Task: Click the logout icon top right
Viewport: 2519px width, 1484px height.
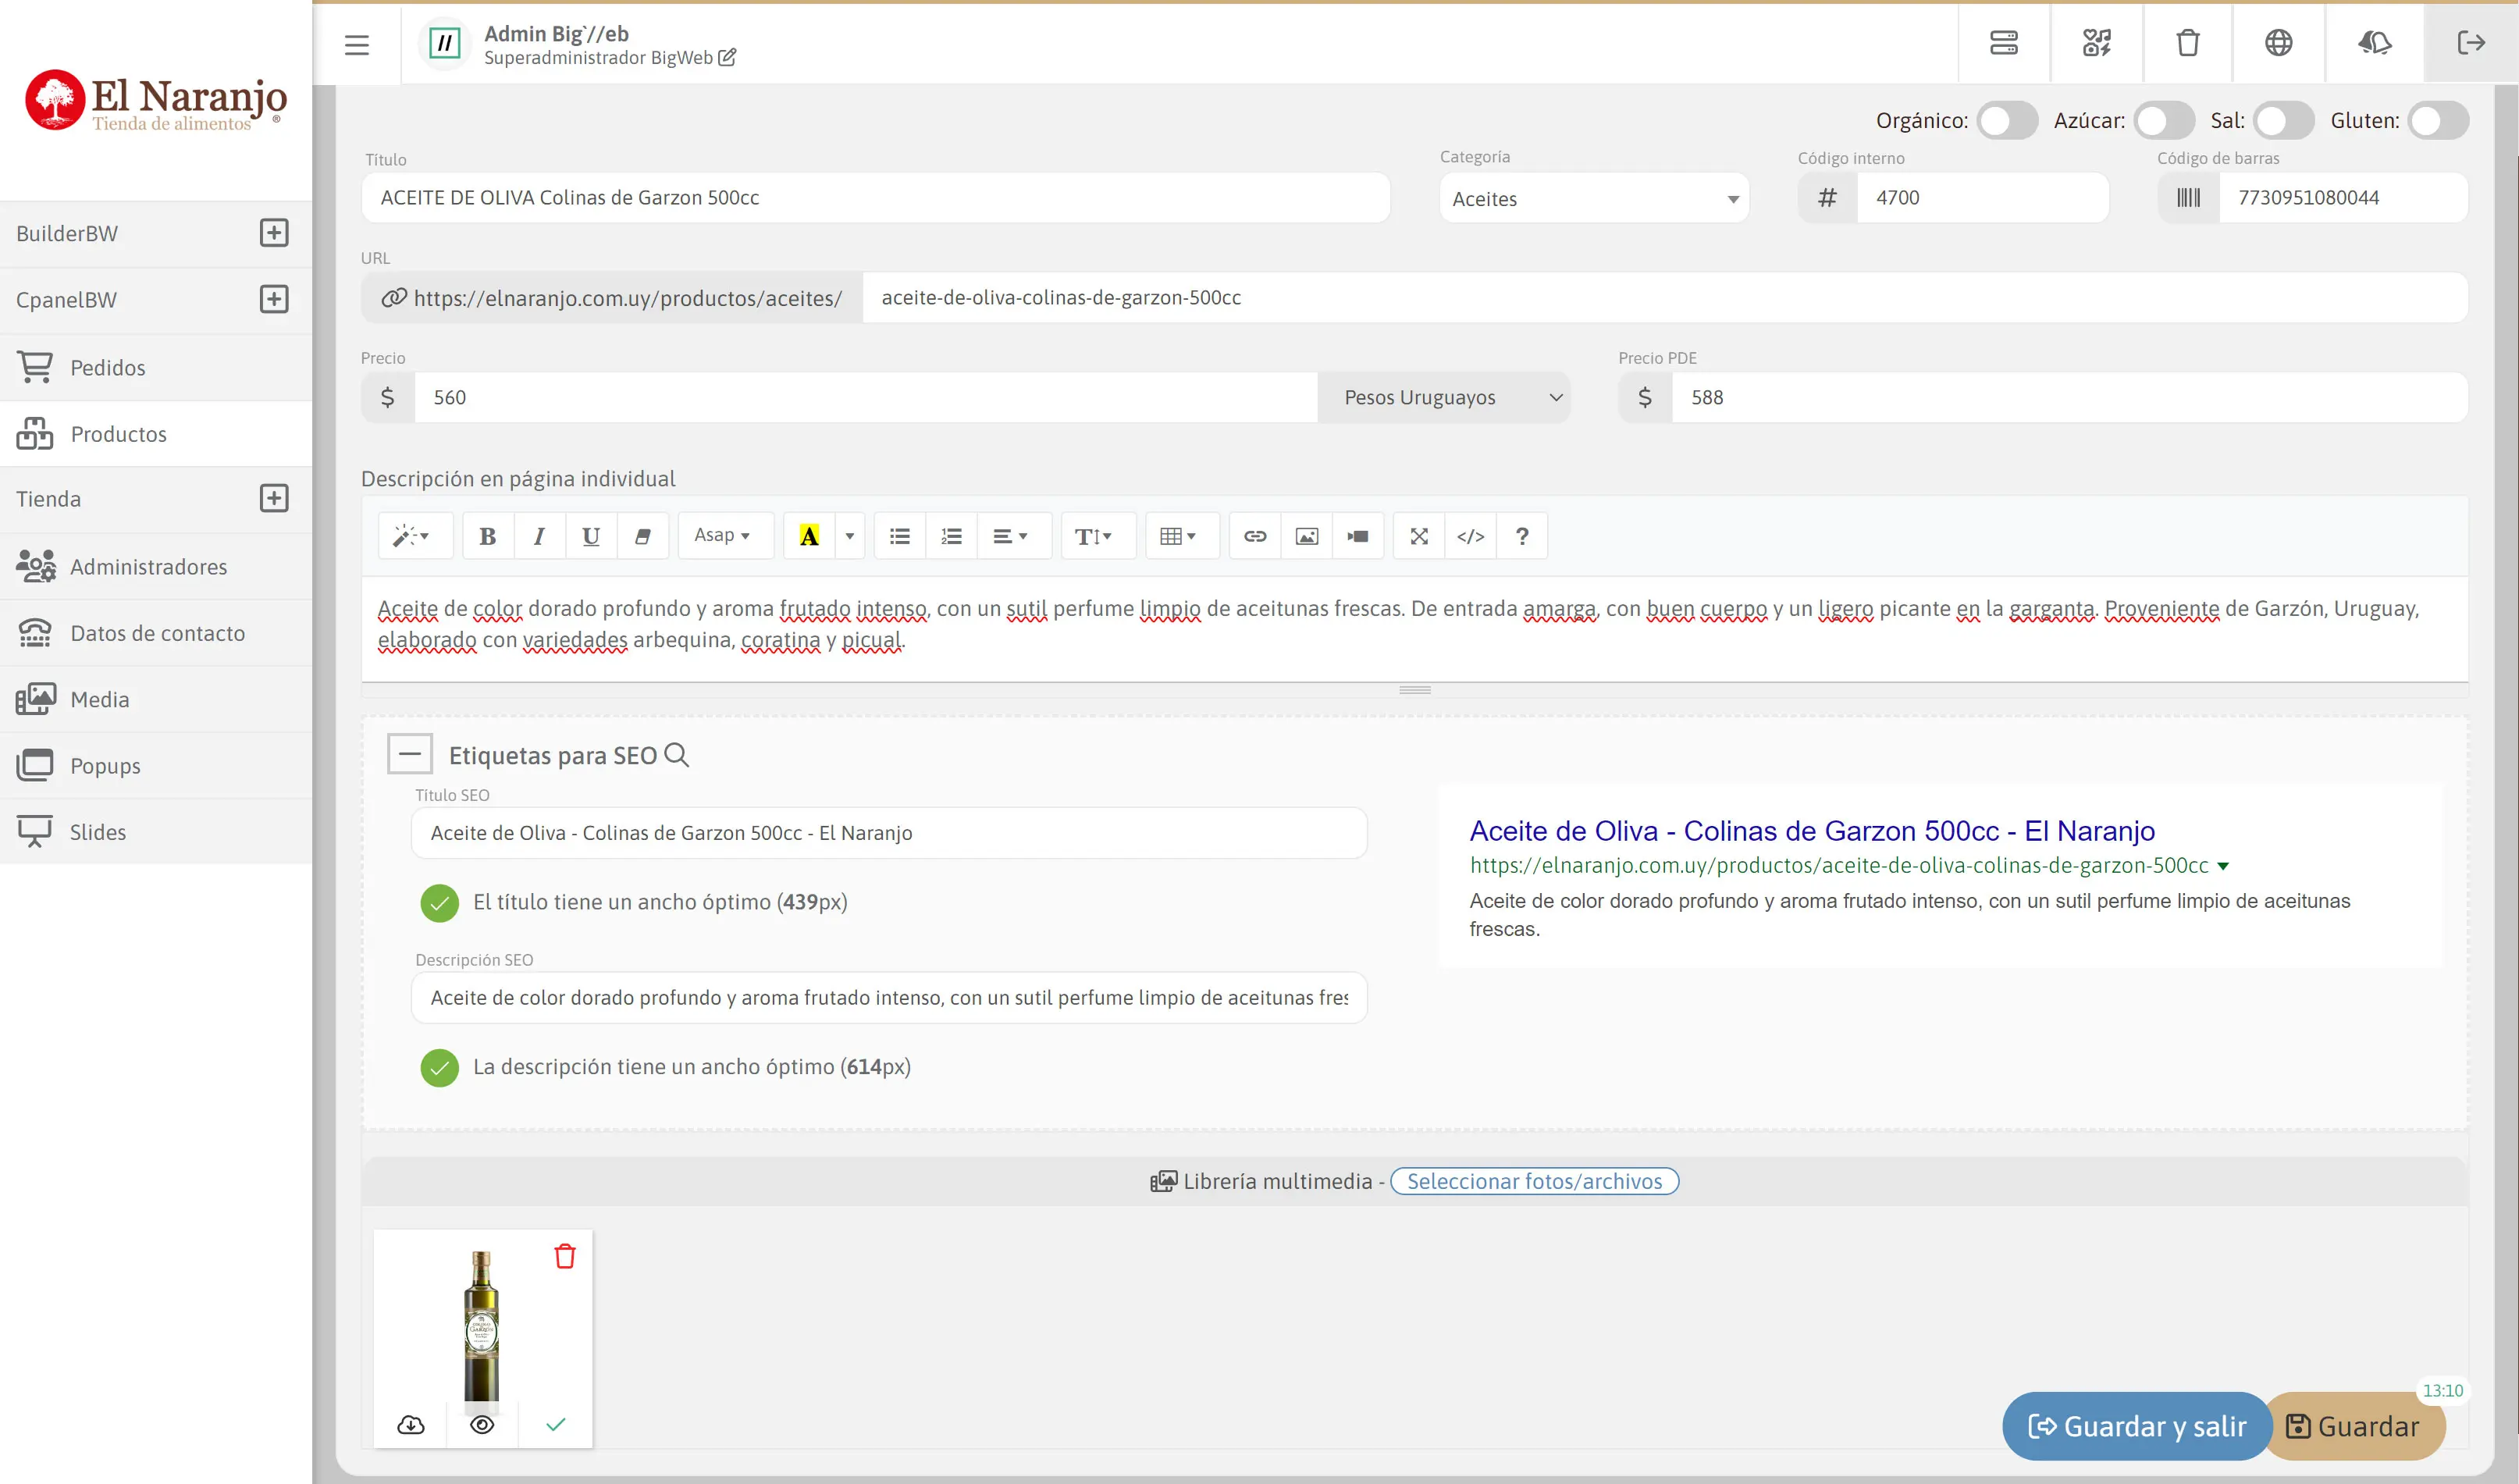Action: tap(2470, 43)
